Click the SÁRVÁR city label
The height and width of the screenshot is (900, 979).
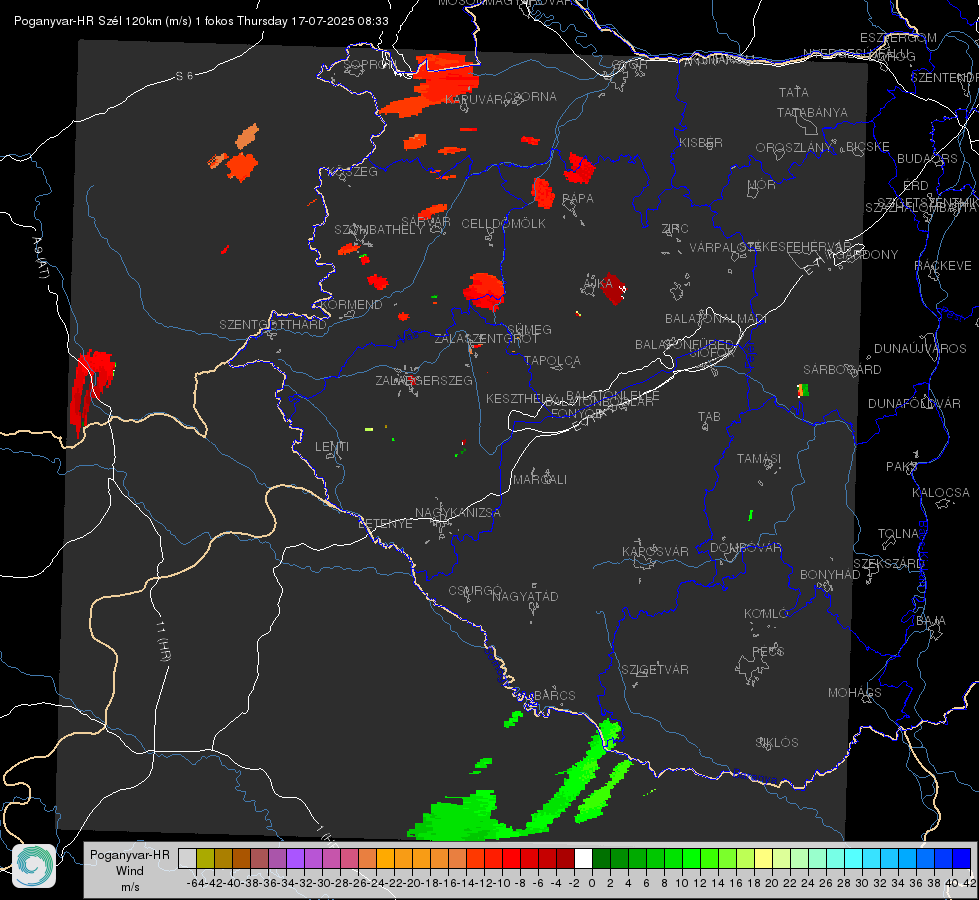click(426, 222)
